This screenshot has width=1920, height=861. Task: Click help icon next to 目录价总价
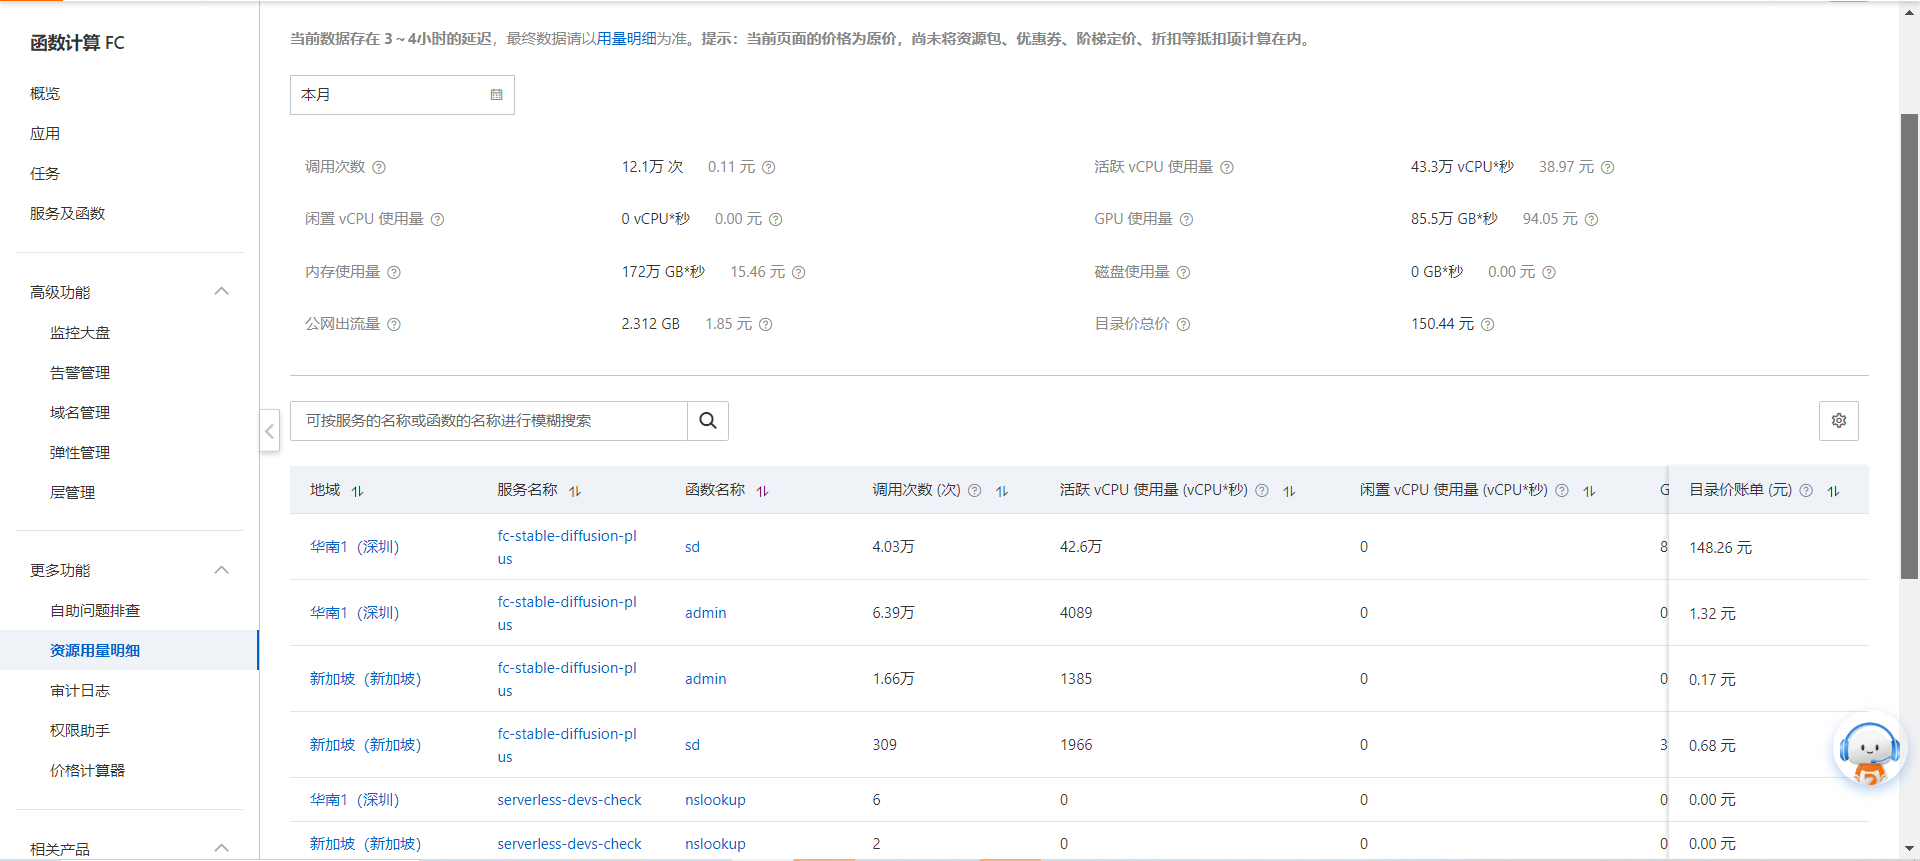click(1183, 325)
